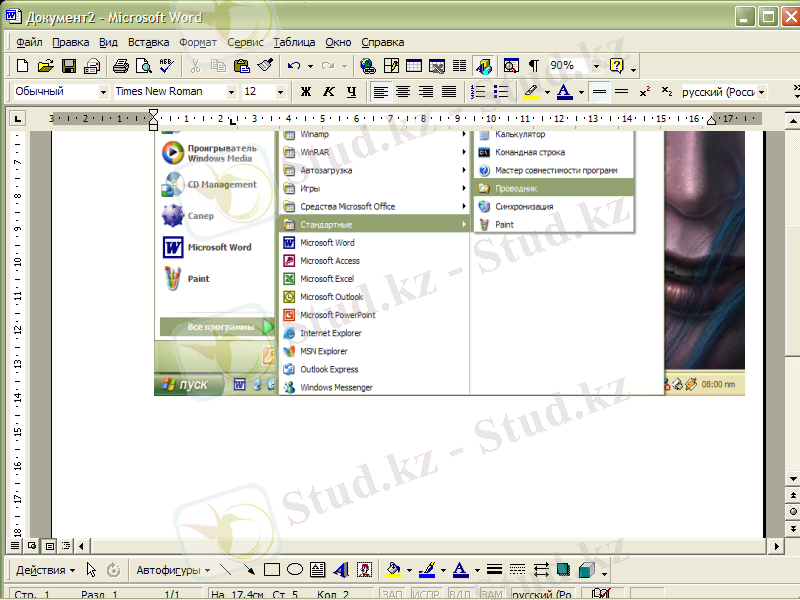Click the Open file folder icon
The image size is (800, 600).
point(45,66)
